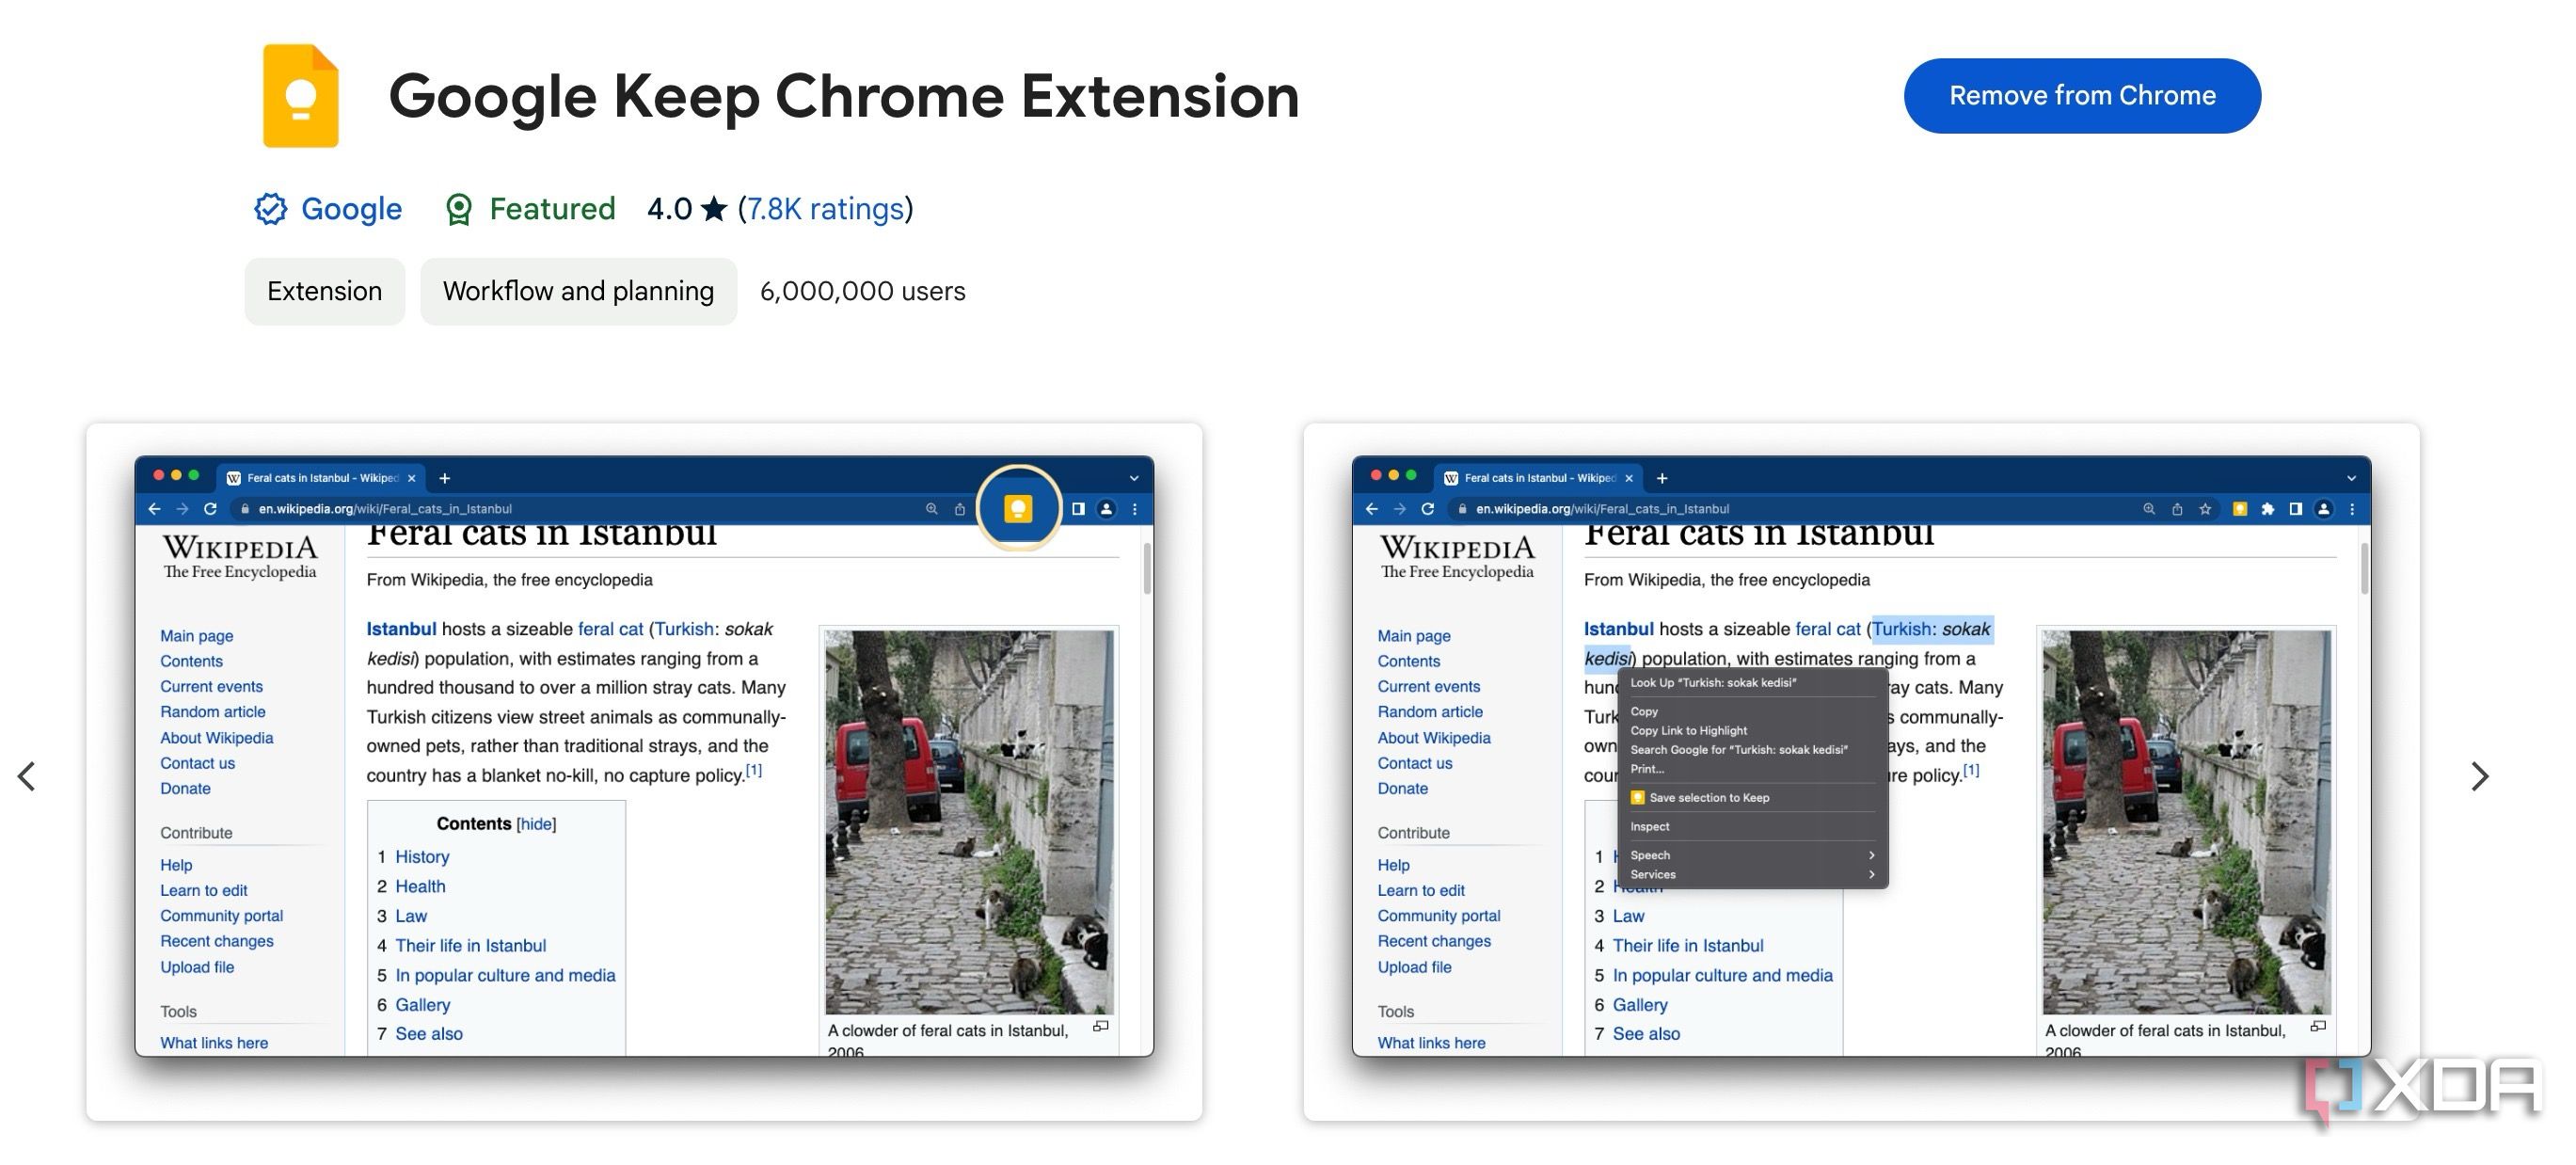Image resolution: width=2576 pixels, height=1165 pixels.
Task: Click zoom magnifier icon in first screenshot address bar
Action: click(932, 509)
